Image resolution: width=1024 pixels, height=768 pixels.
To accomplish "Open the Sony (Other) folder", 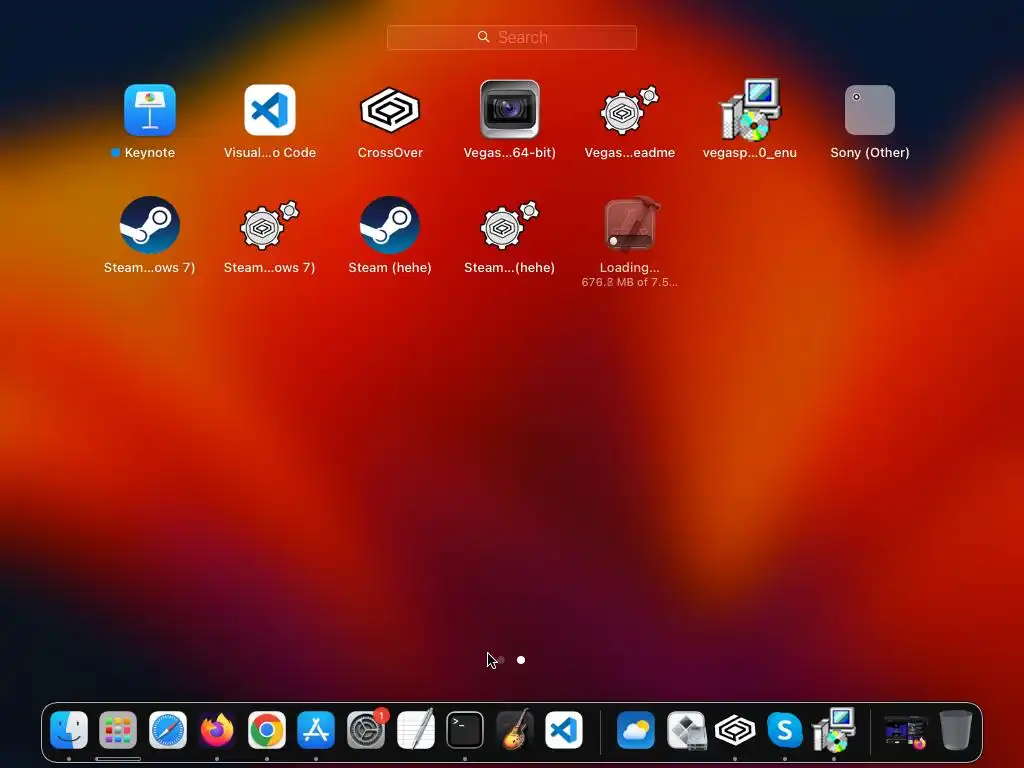I will click(x=870, y=110).
